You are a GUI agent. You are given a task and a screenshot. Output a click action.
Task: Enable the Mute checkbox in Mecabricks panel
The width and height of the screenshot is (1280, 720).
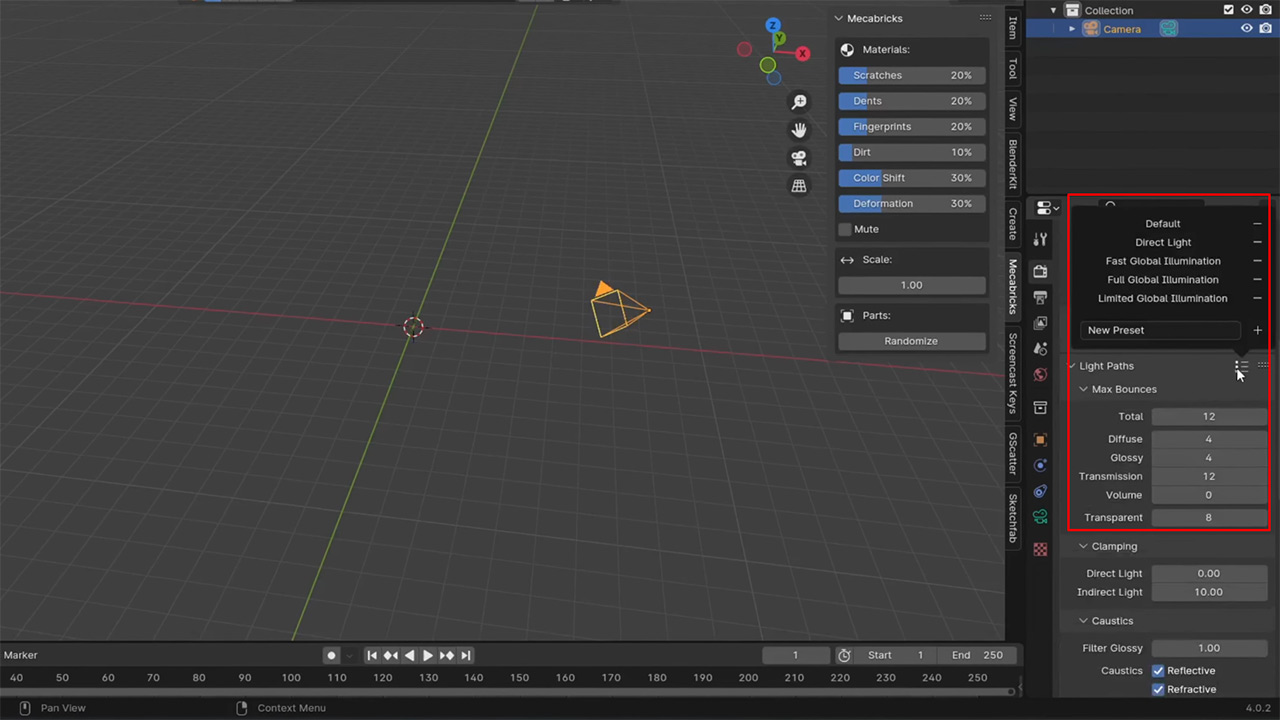click(x=845, y=229)
